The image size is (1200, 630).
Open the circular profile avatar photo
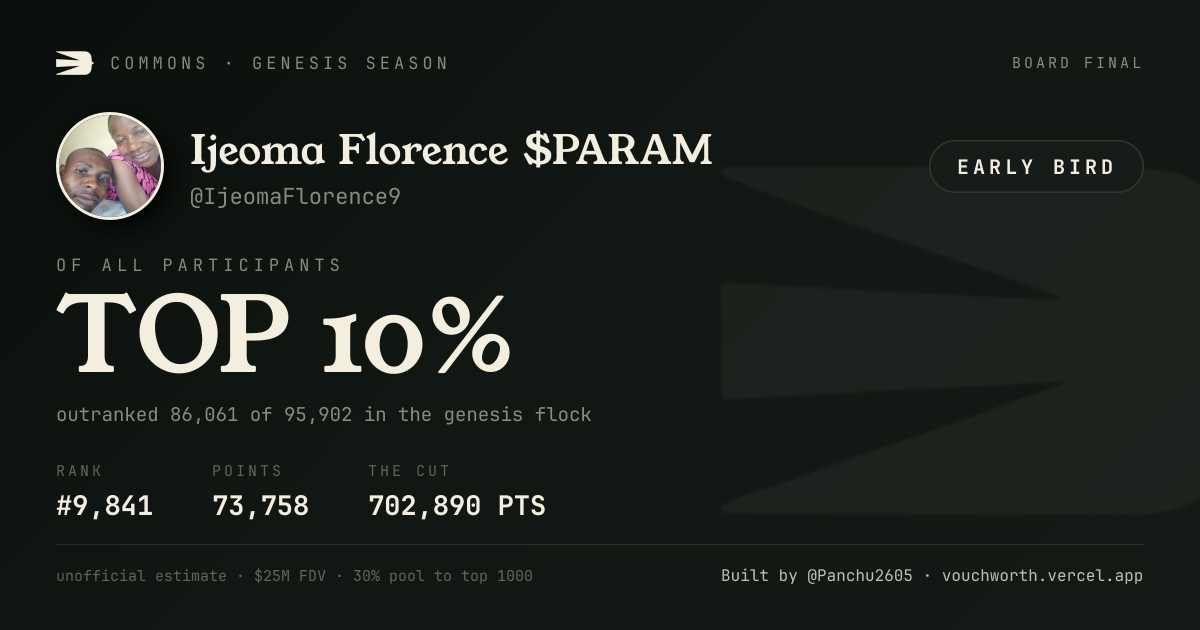[x=110, y=166]
